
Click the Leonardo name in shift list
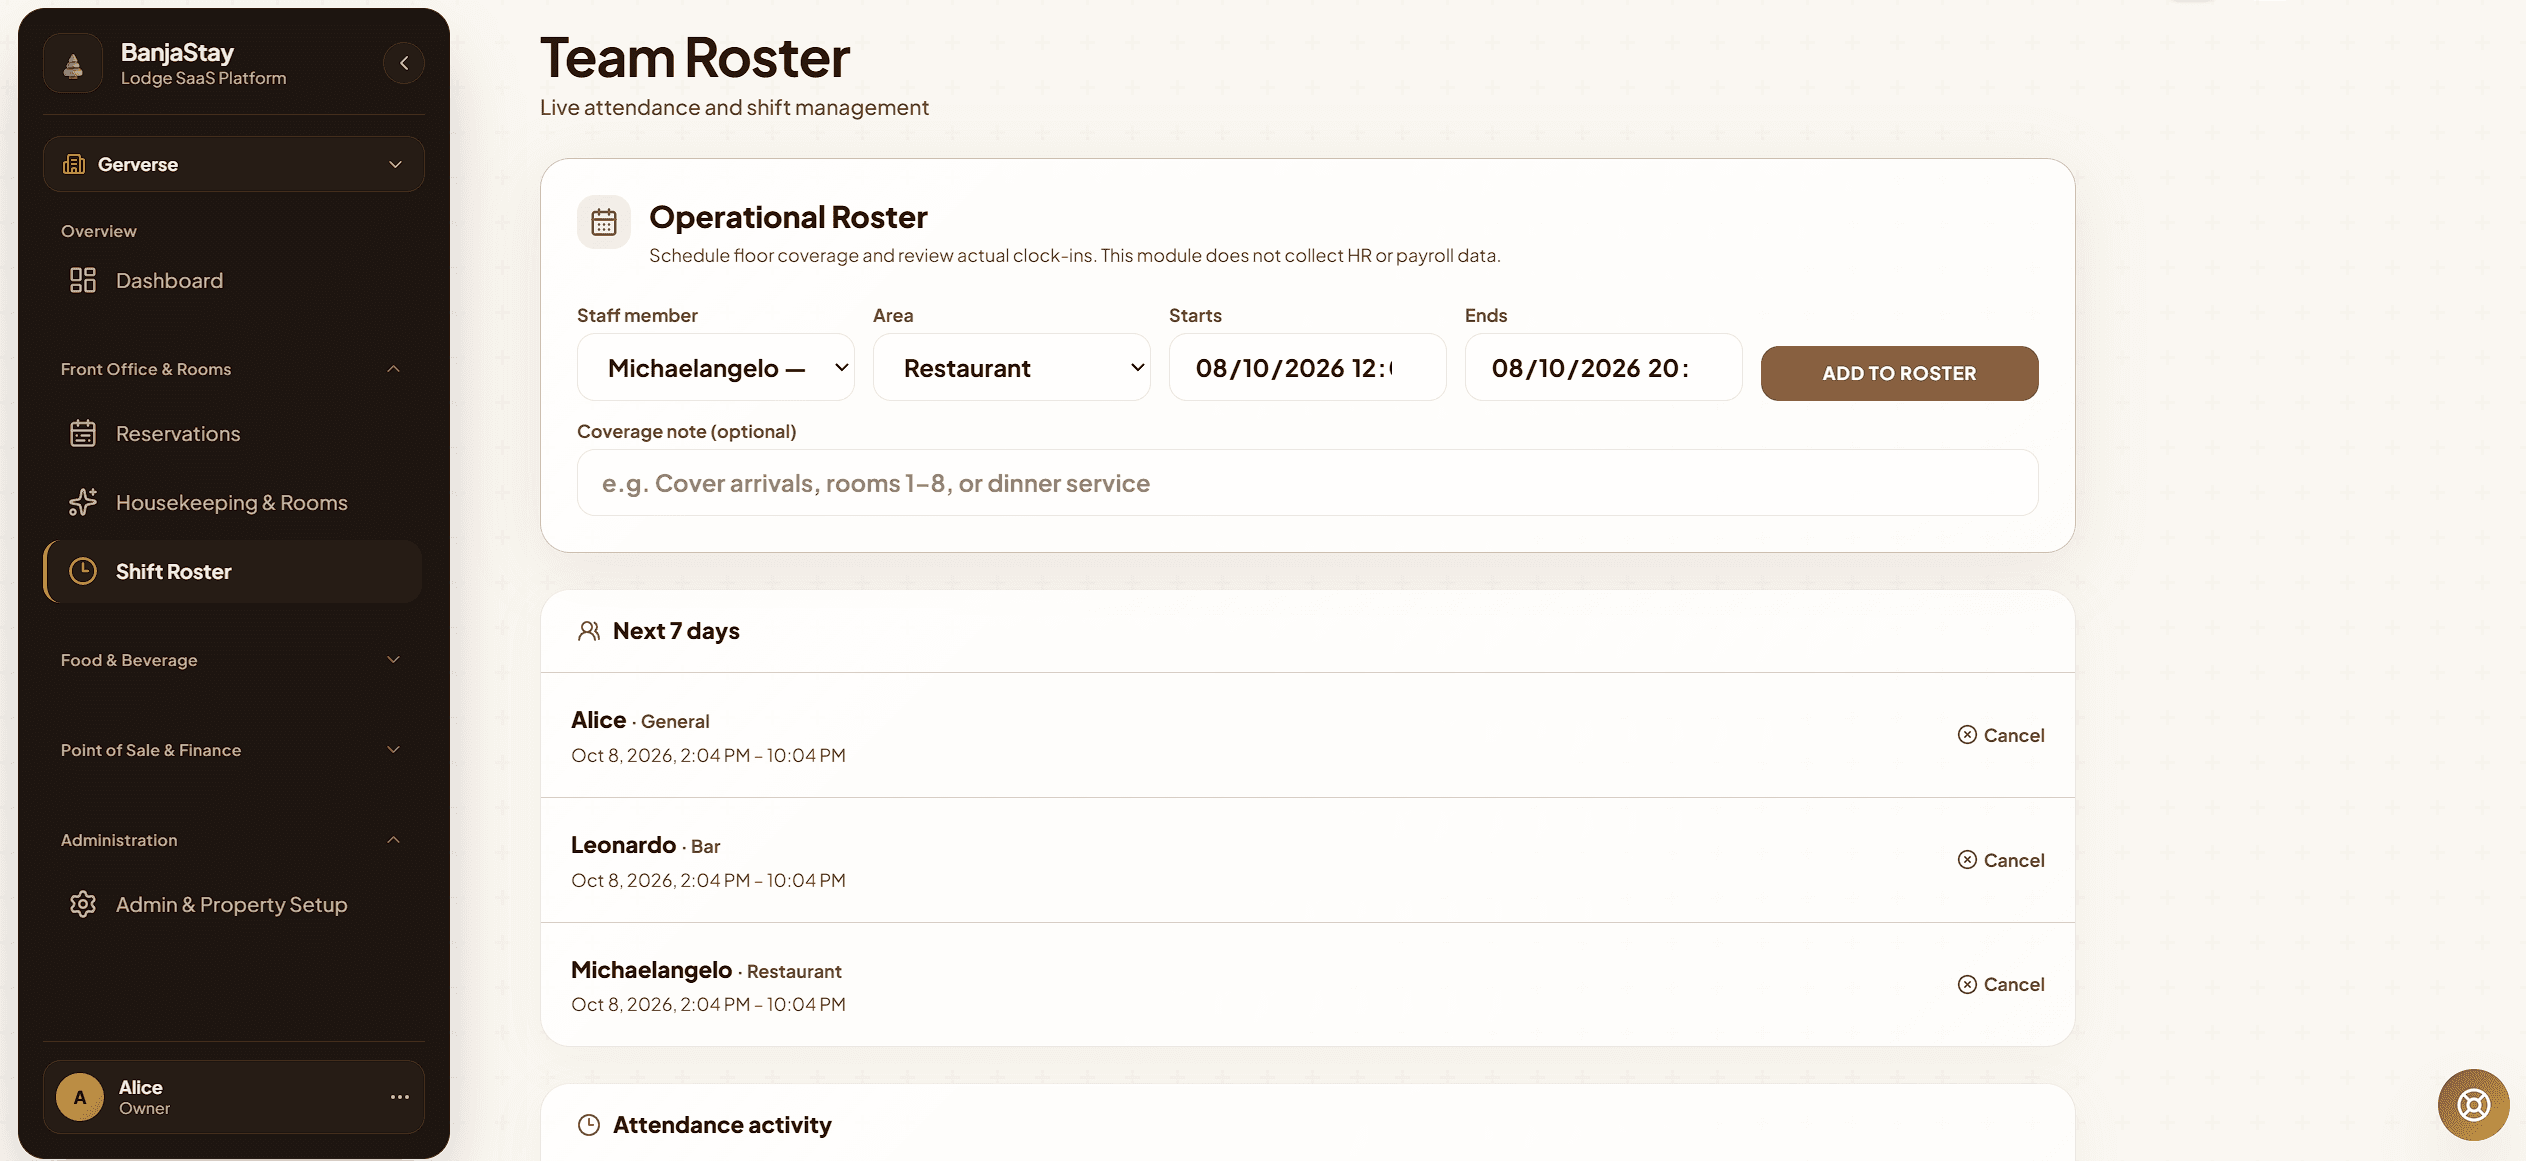point(623,844)
